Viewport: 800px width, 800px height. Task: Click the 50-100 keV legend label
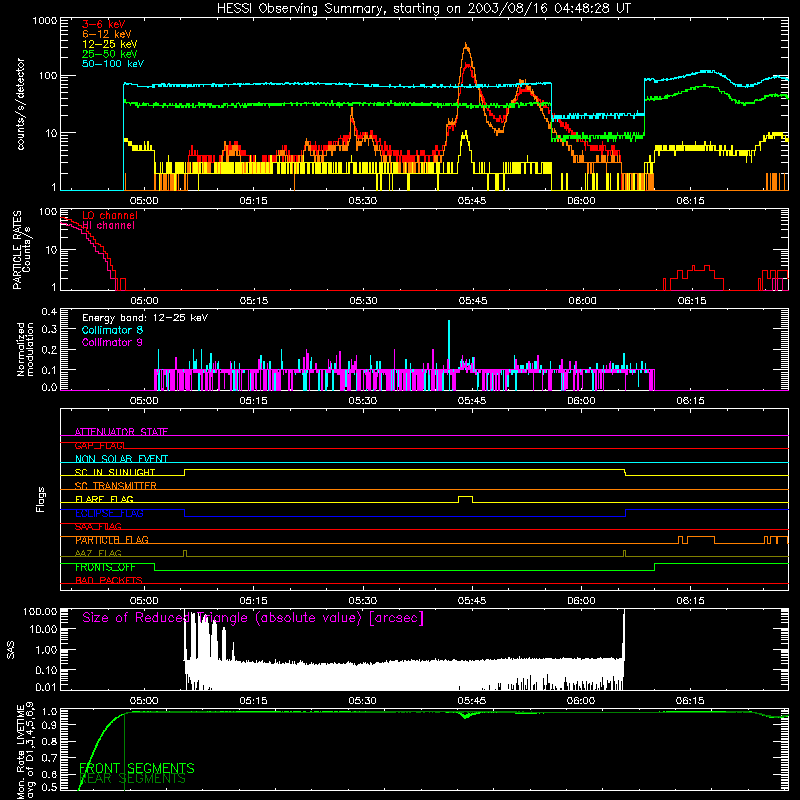[112, 64]
